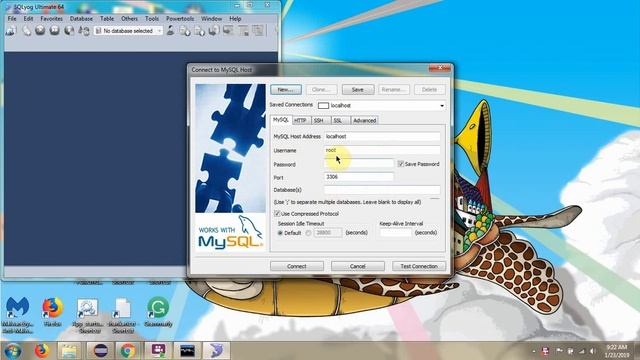
Task: Open the Tools menu
Action: coord(151,18)
